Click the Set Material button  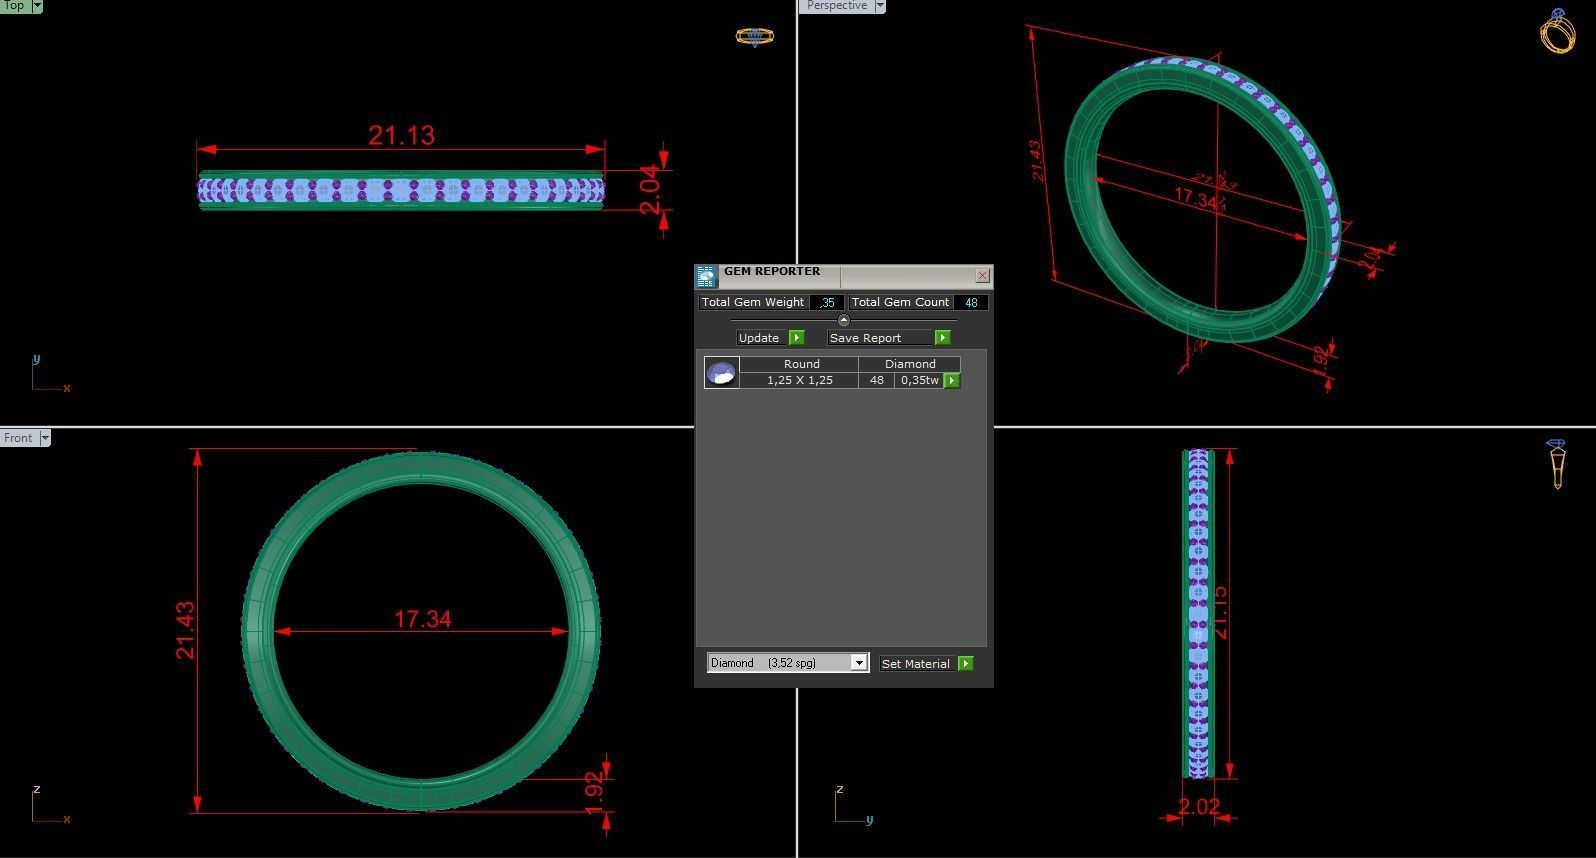coord(917,663)
